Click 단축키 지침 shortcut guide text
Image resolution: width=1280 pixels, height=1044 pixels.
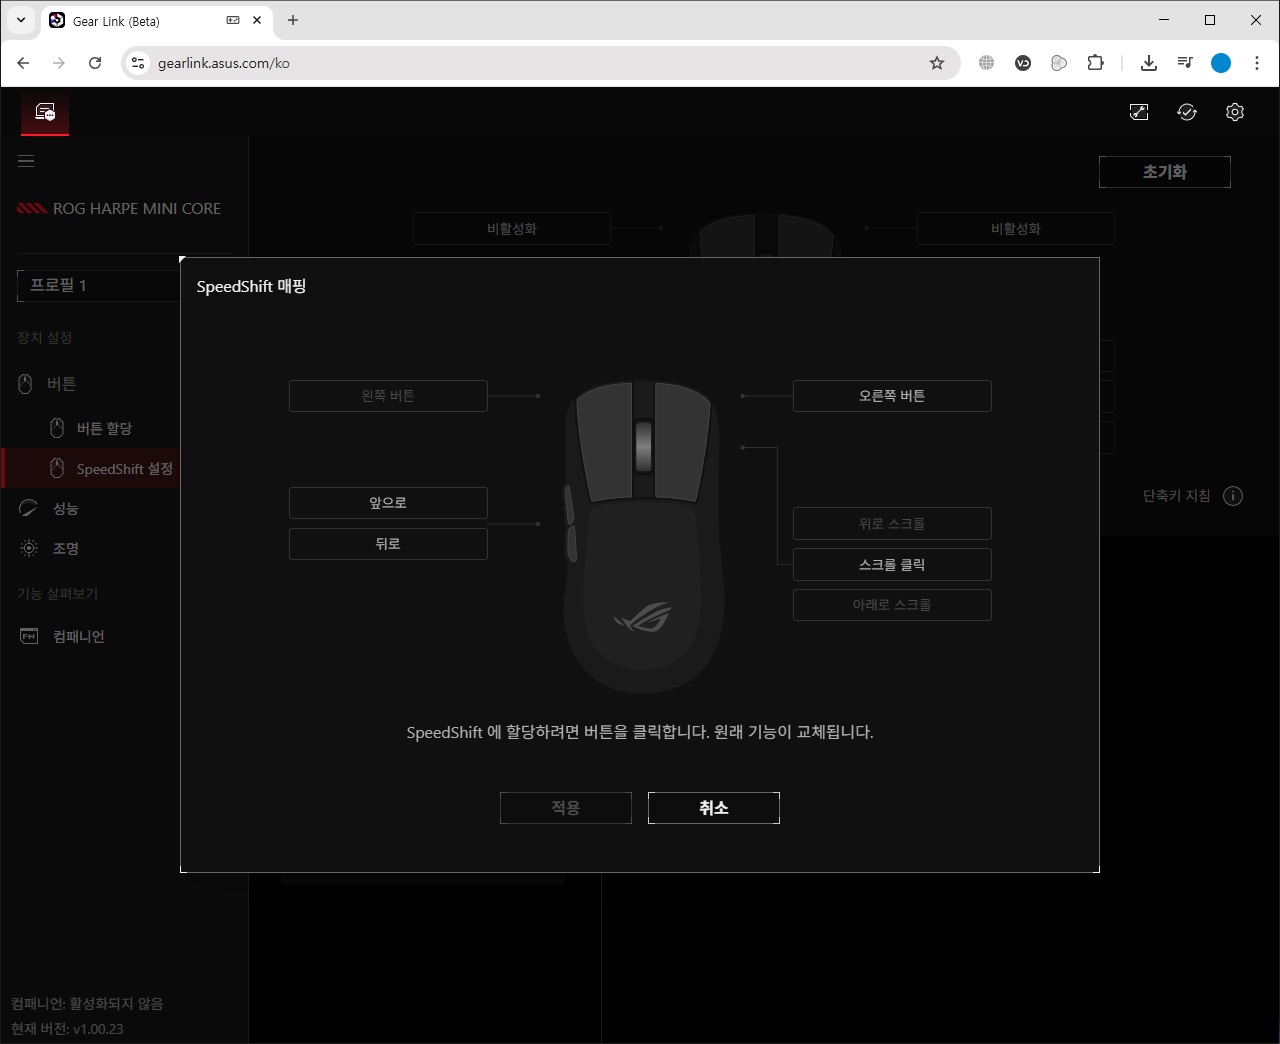1176,496
